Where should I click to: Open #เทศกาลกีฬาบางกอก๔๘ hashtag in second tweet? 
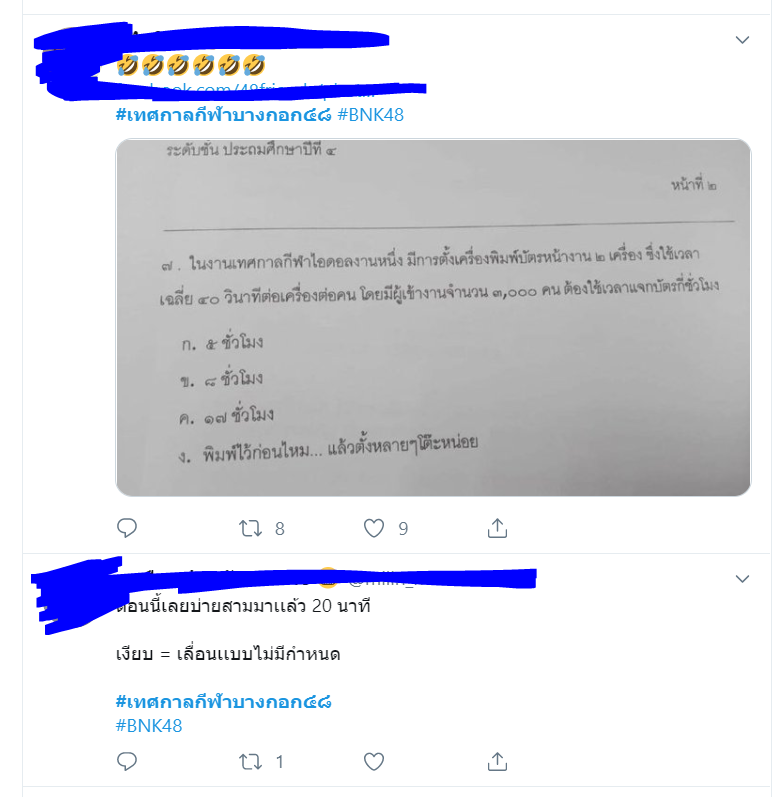tap(223, 702)
